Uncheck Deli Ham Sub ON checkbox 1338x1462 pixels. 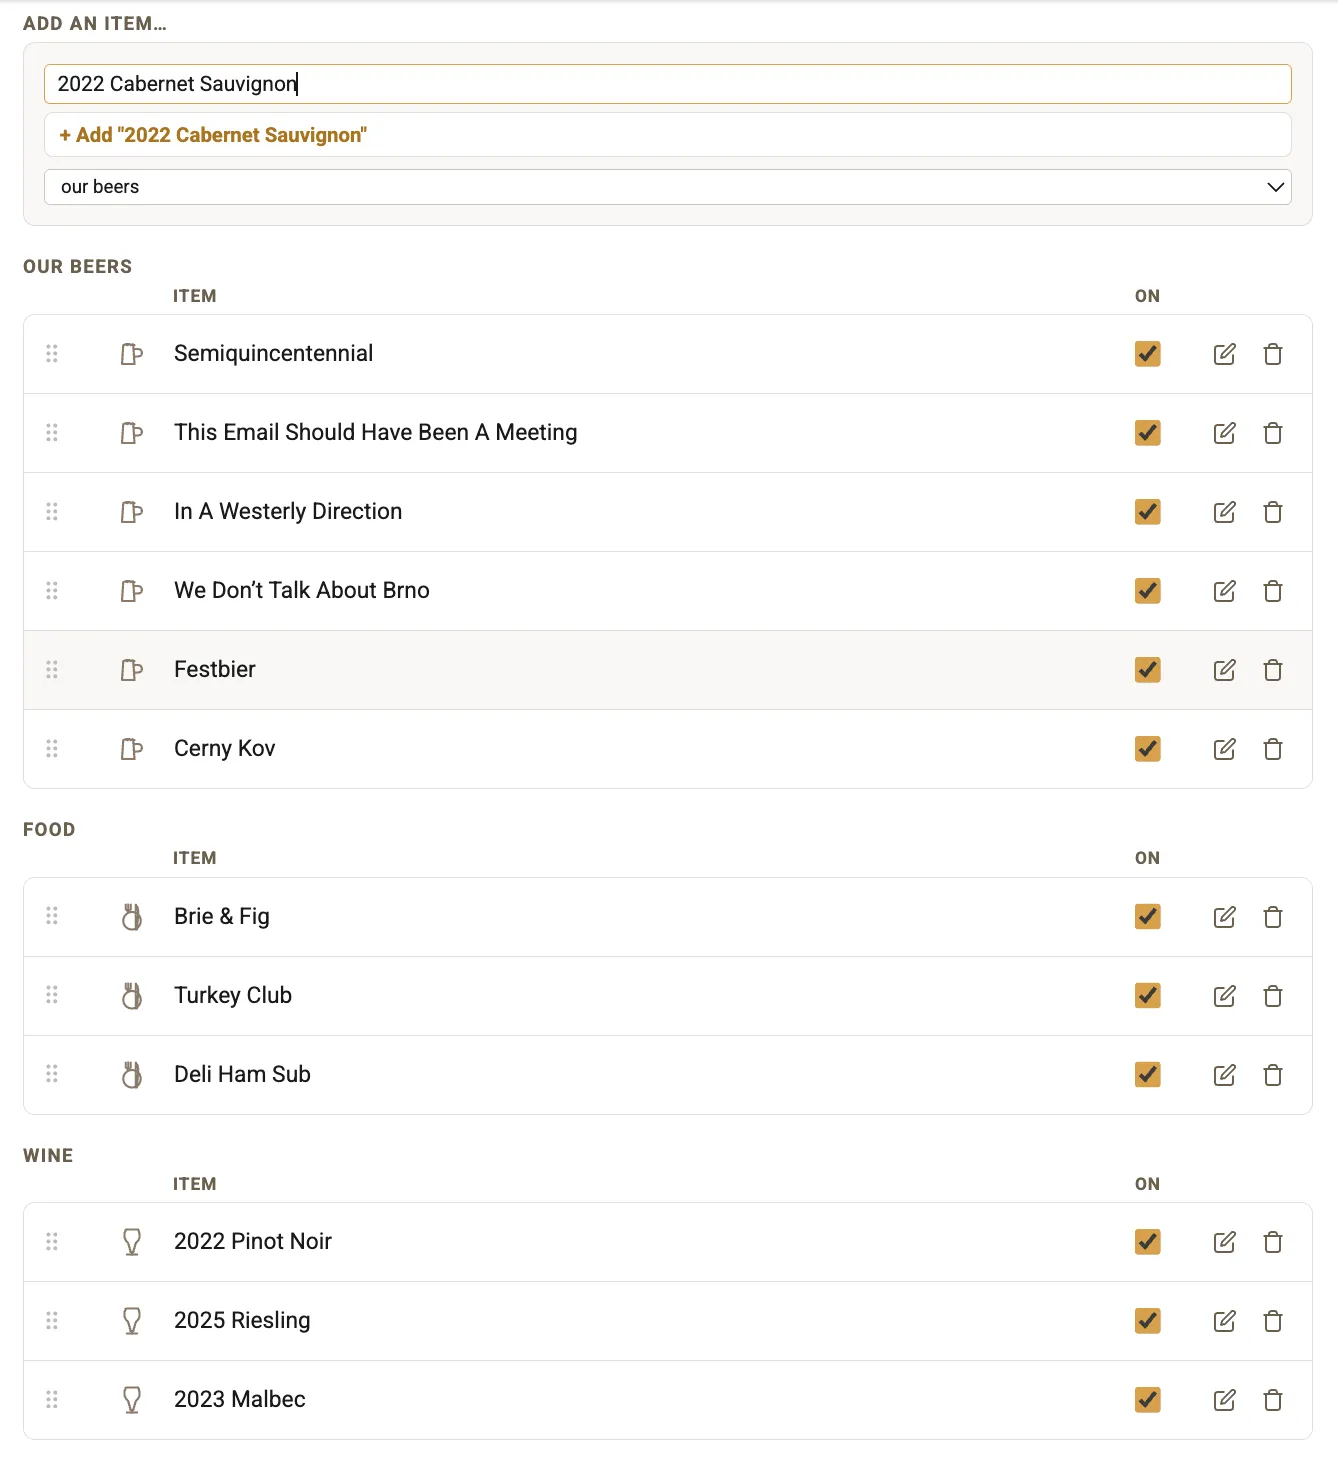[1148, 1074]
